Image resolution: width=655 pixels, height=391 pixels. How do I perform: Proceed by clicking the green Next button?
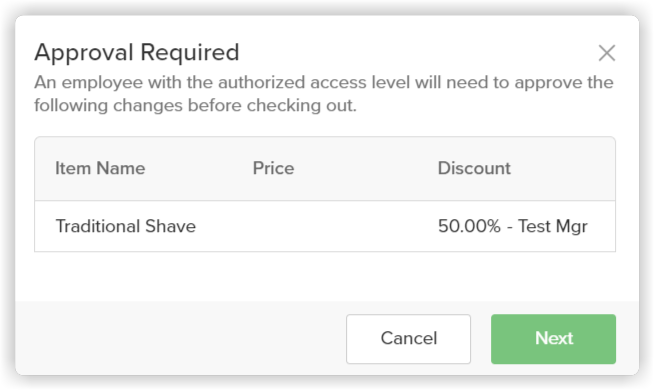tap(553, 339)
